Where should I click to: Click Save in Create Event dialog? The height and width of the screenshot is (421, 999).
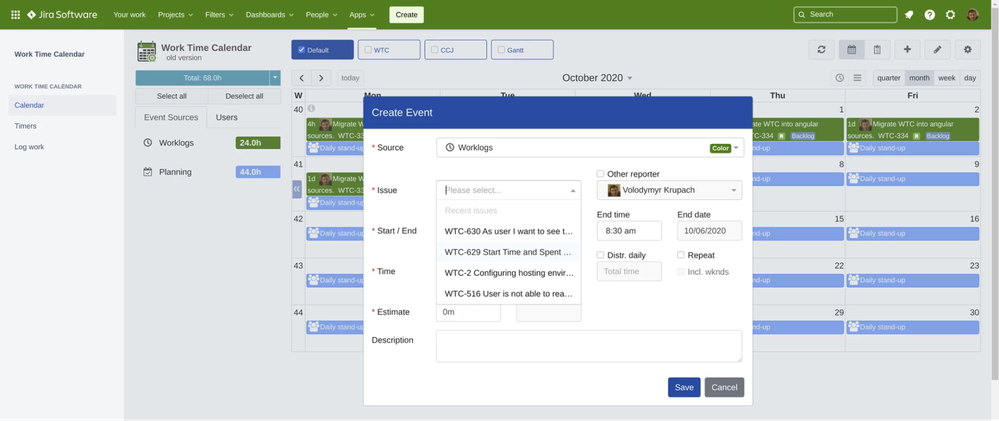click(684, 387)
